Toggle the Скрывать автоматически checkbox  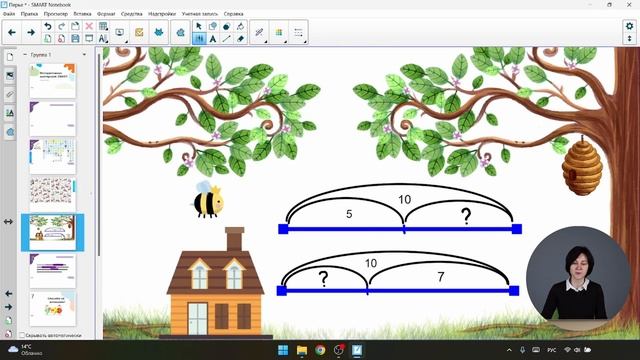(x=22, y=335)
